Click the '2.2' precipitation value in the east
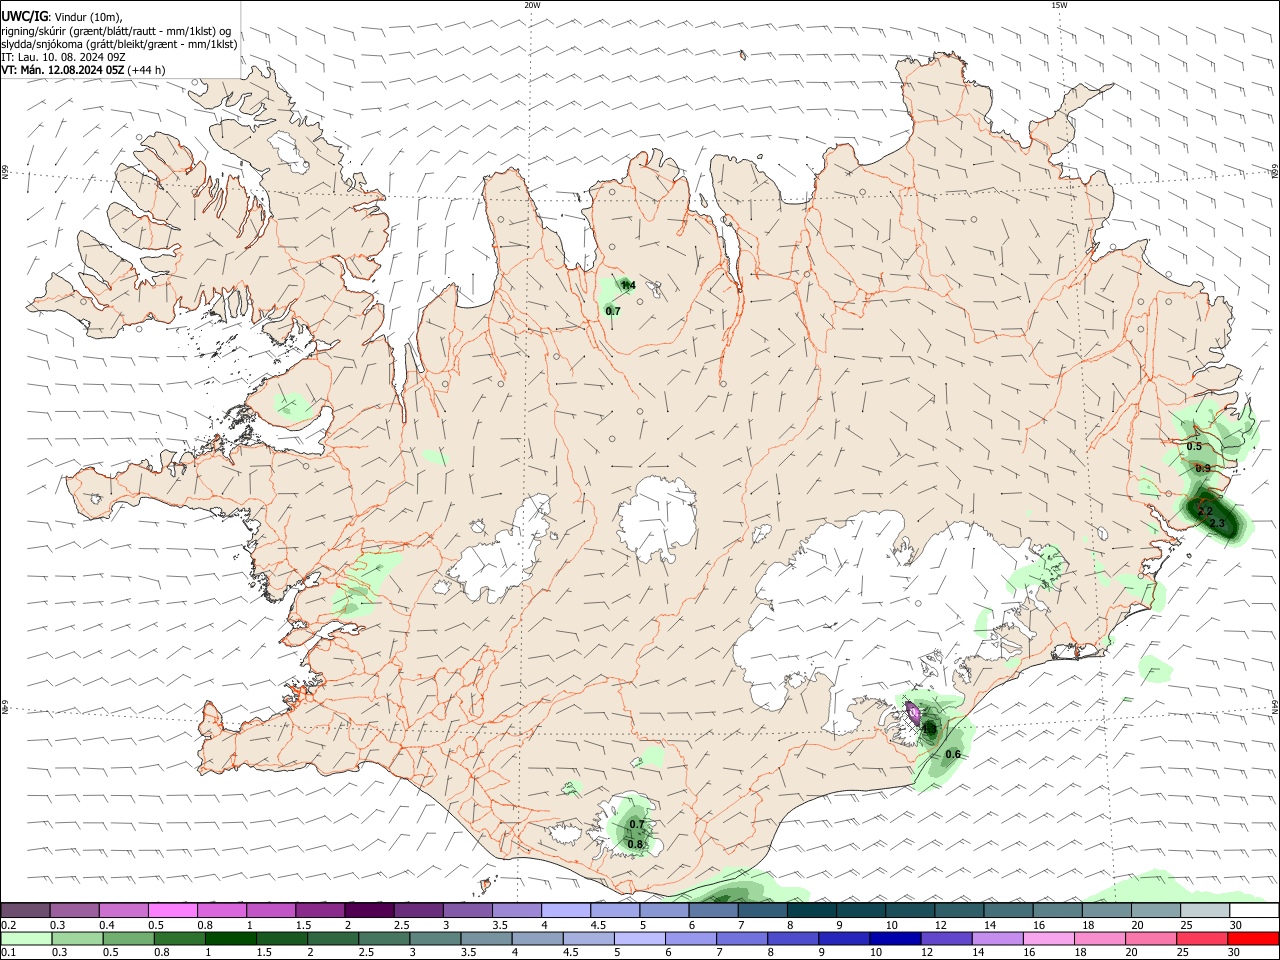 (1205, 512)
